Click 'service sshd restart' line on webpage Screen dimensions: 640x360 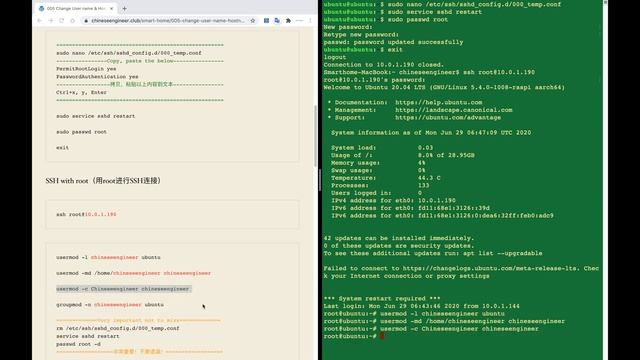pyautogui.click(x=88, y=336)
